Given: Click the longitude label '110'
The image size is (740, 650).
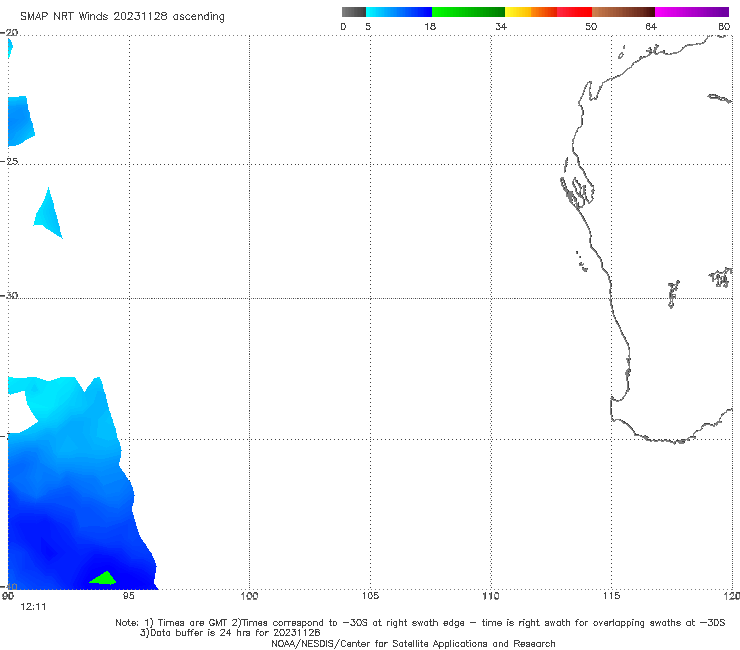Looking at the screenshot, I should (491, 596).
